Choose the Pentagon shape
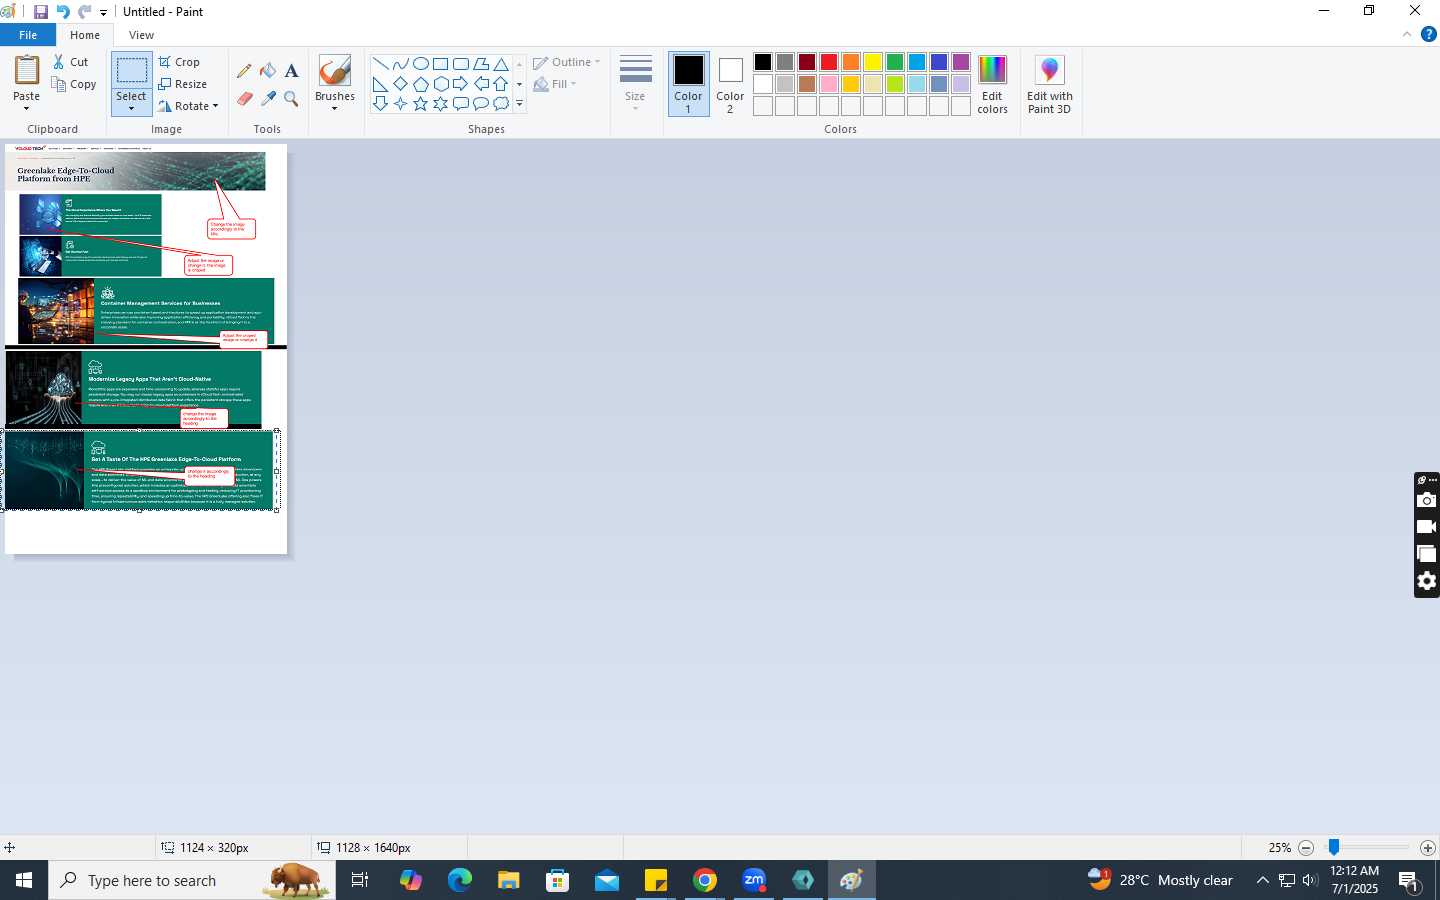Image resolution: width=1440 pixels, height=900 pixels. click(x=420, y=84)
